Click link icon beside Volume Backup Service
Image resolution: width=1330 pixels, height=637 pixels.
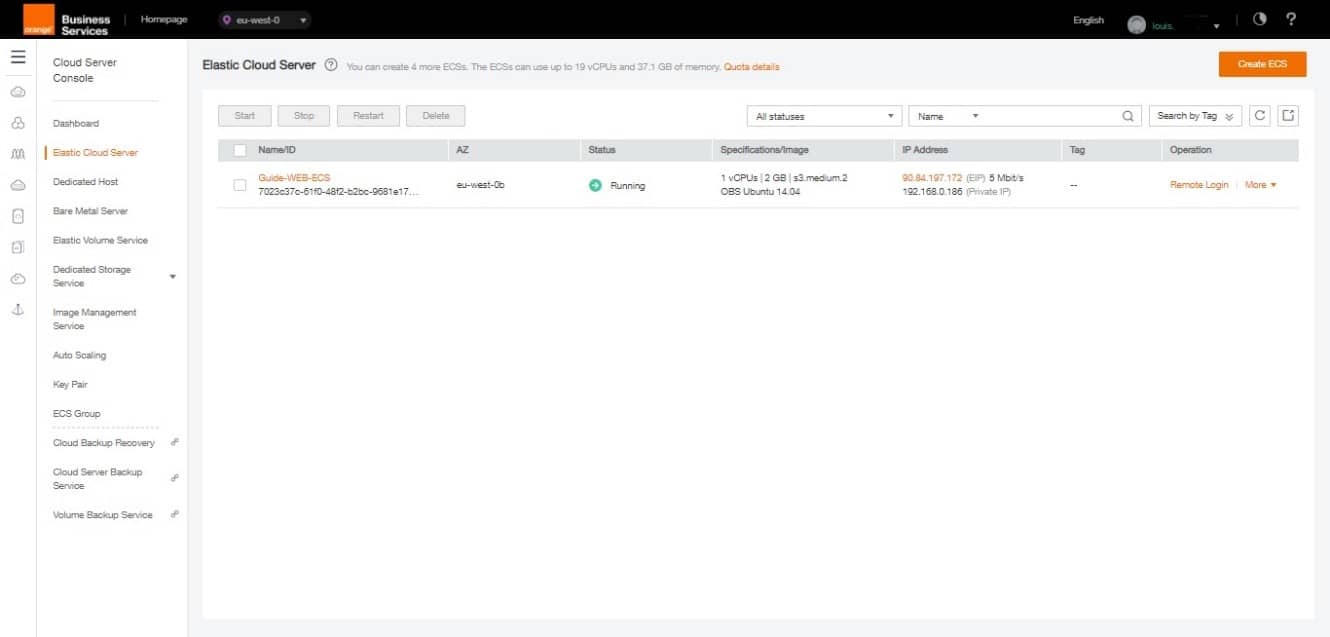coord(175,514)
